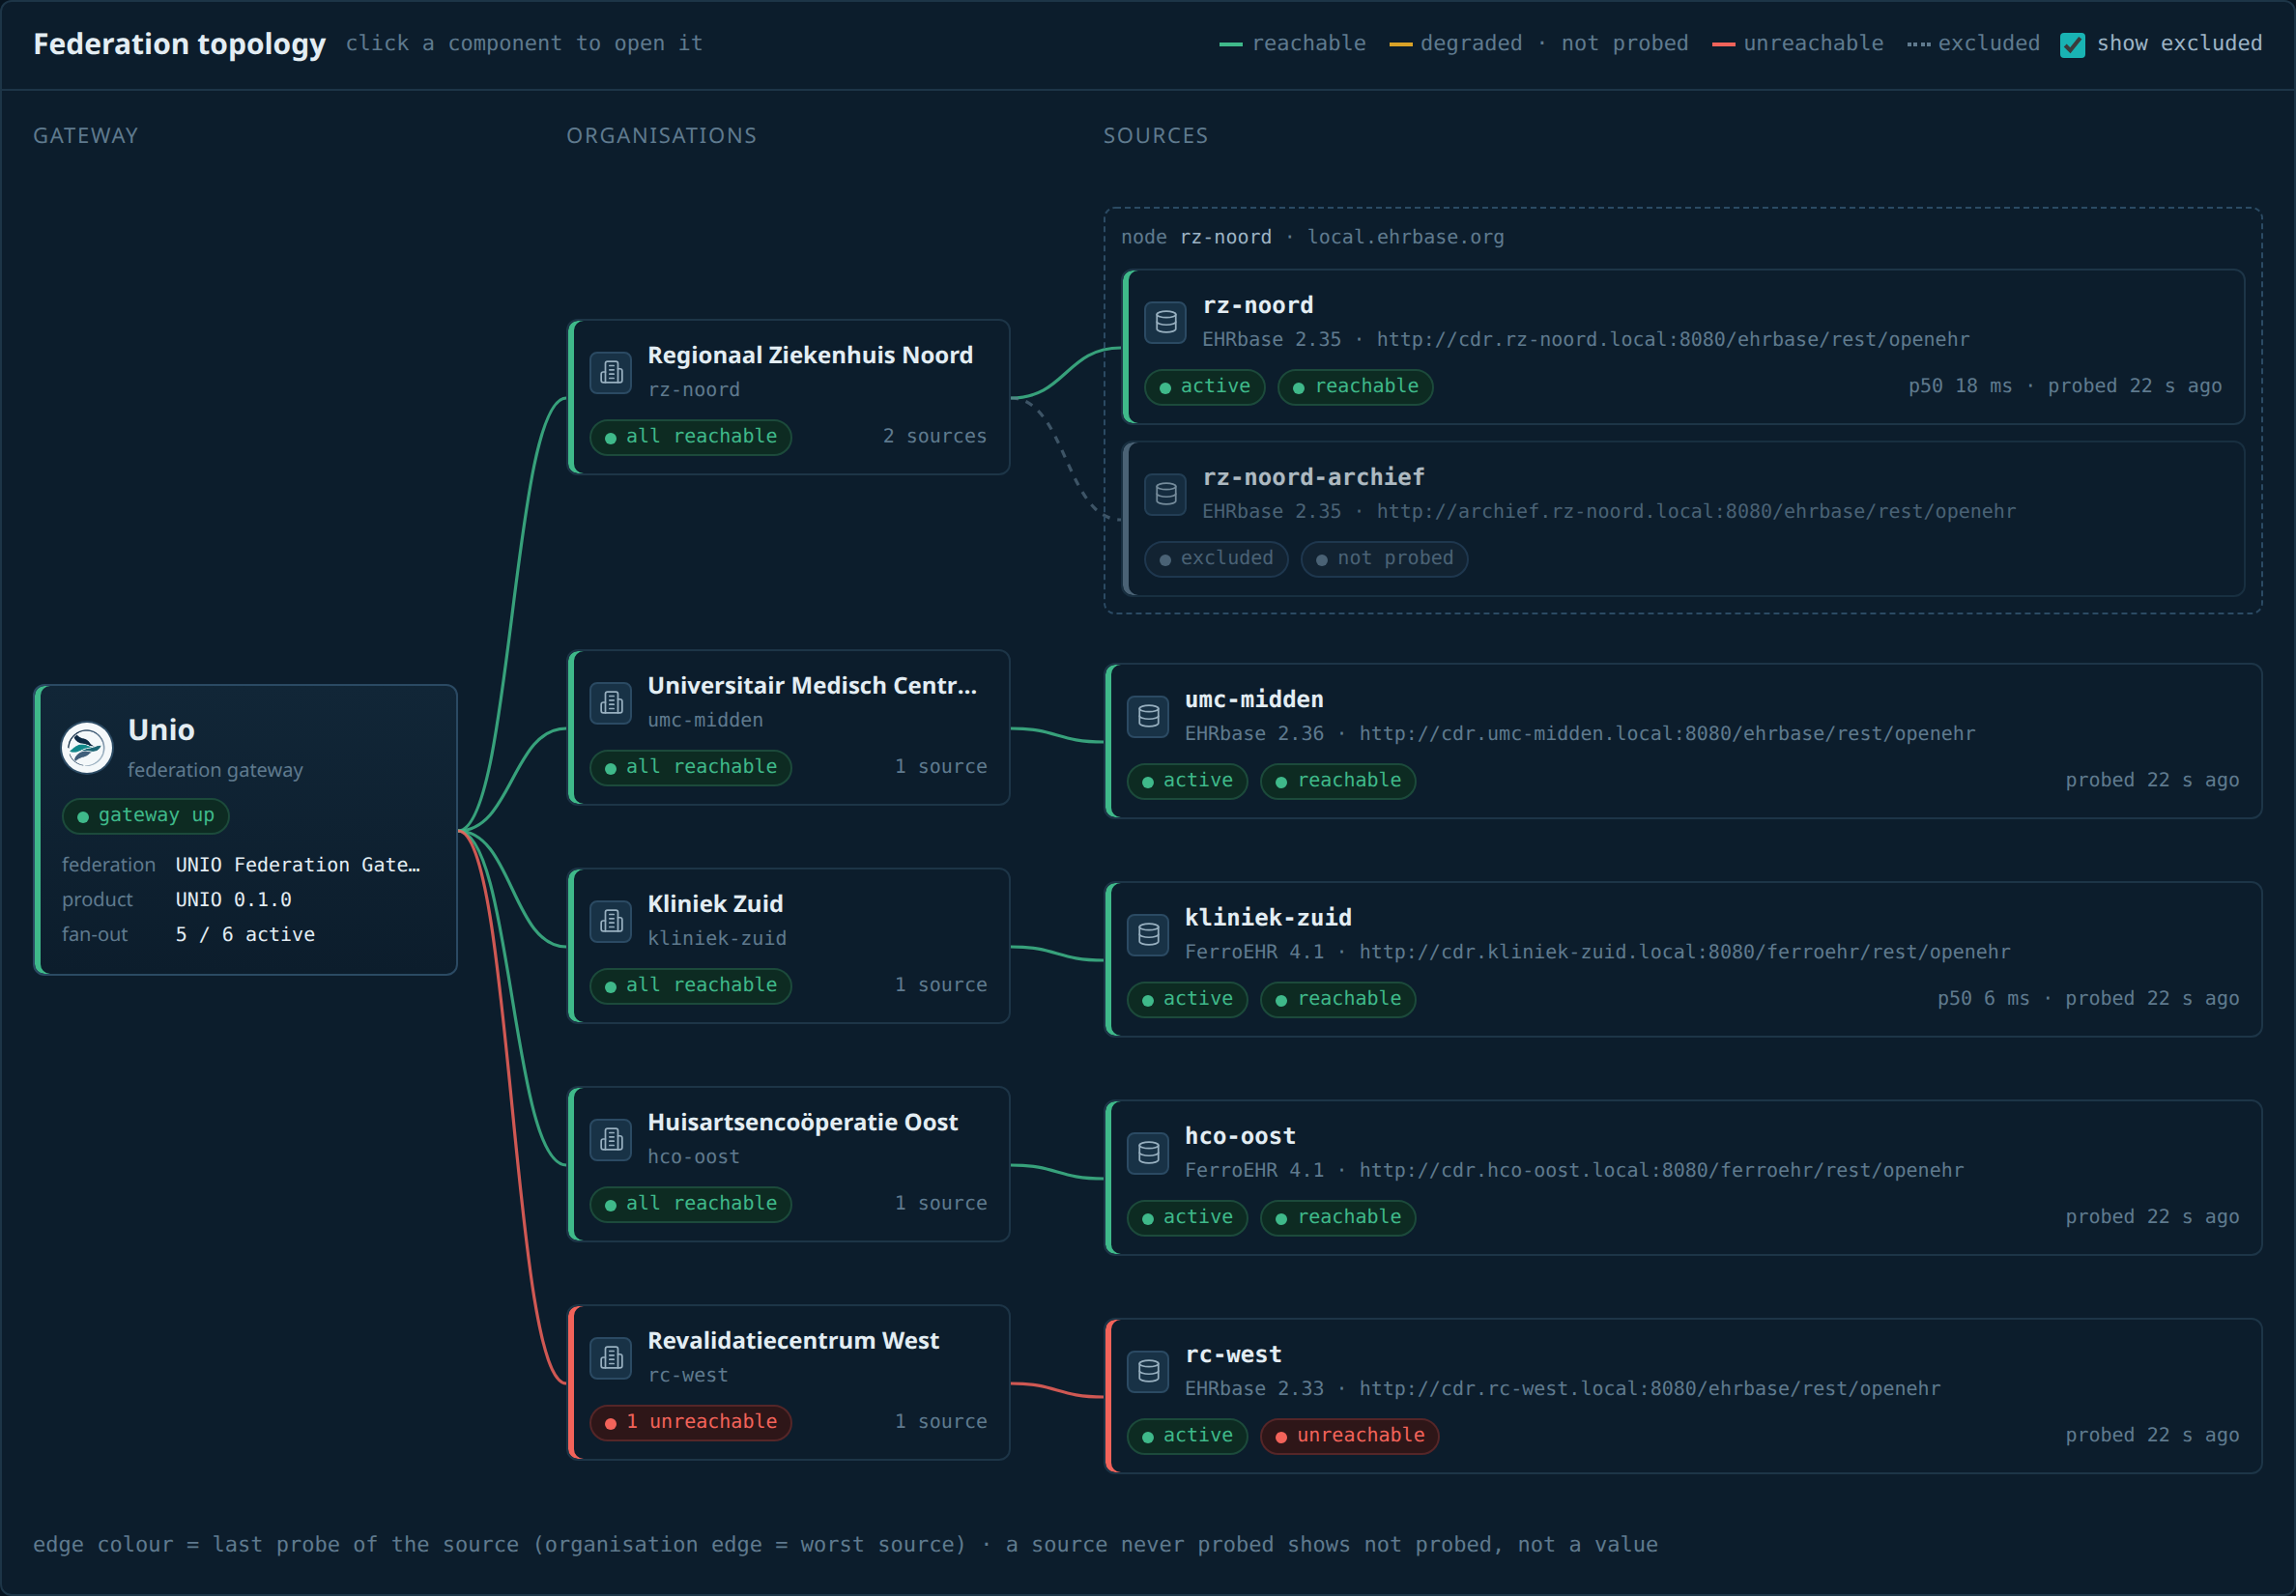Click database icon of umc-midden source
Viewport: 2296px width, 1596px height.
1148,716
